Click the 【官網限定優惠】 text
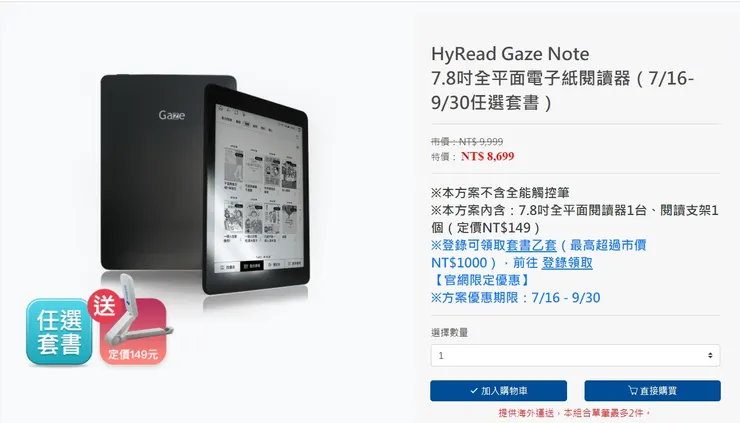The image size is (740, 423). pyautogui.click(x=481, y=280)
